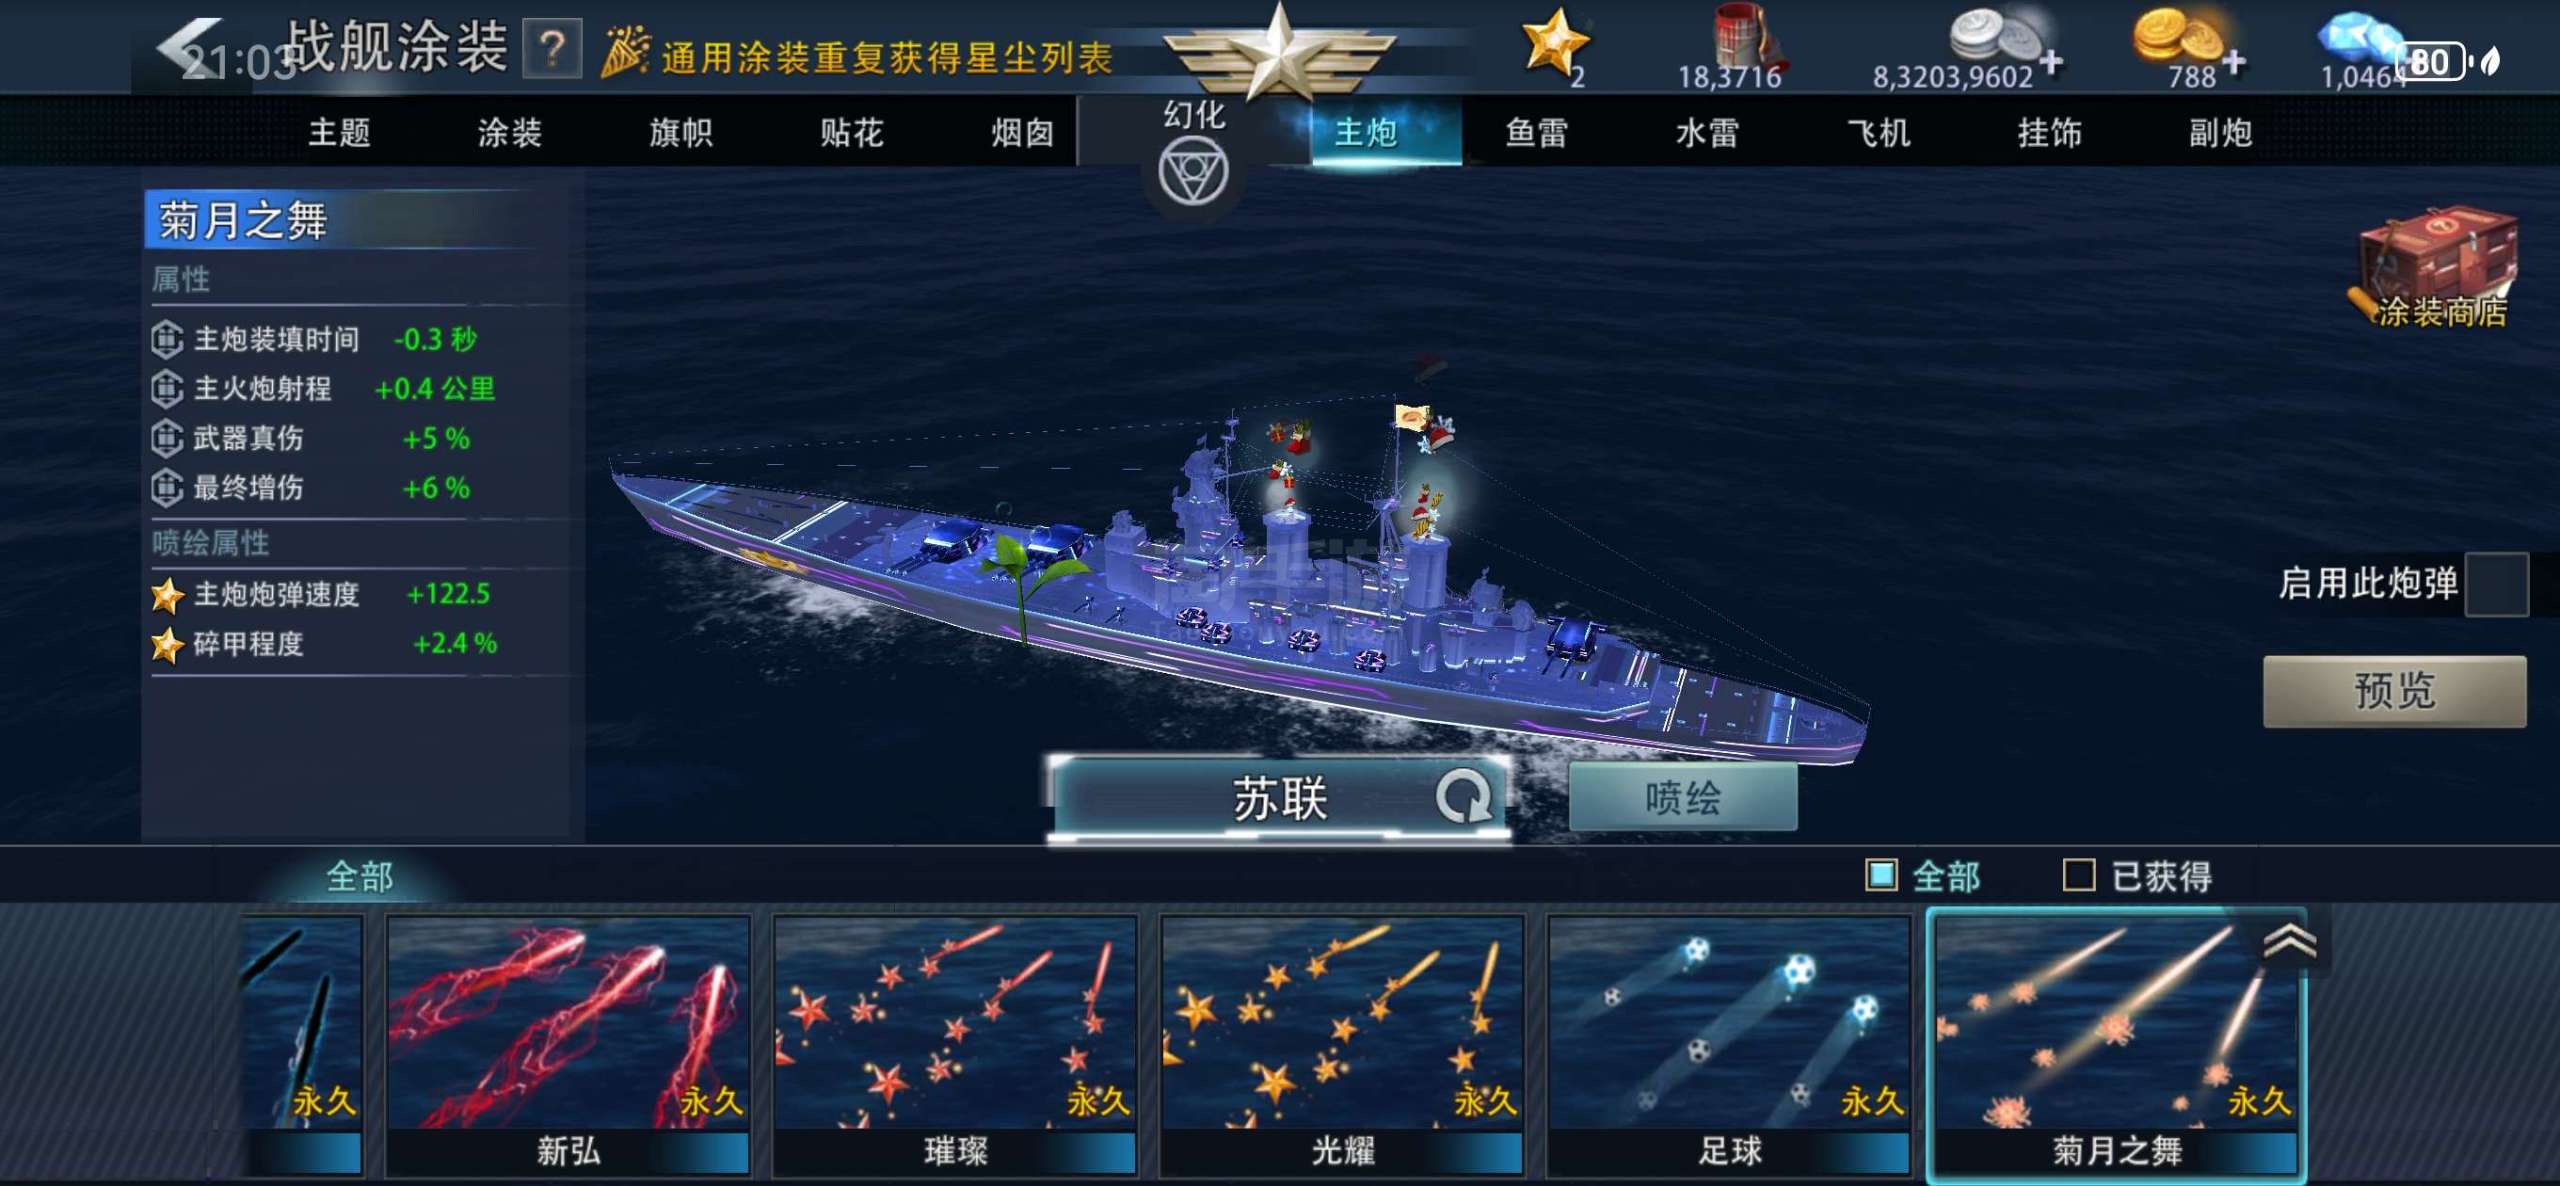The width and height of the screenshot is (2560, 1186).
Task: Enable the 启用此炮弹 checkbox
Action: [x=2496, y=584]
